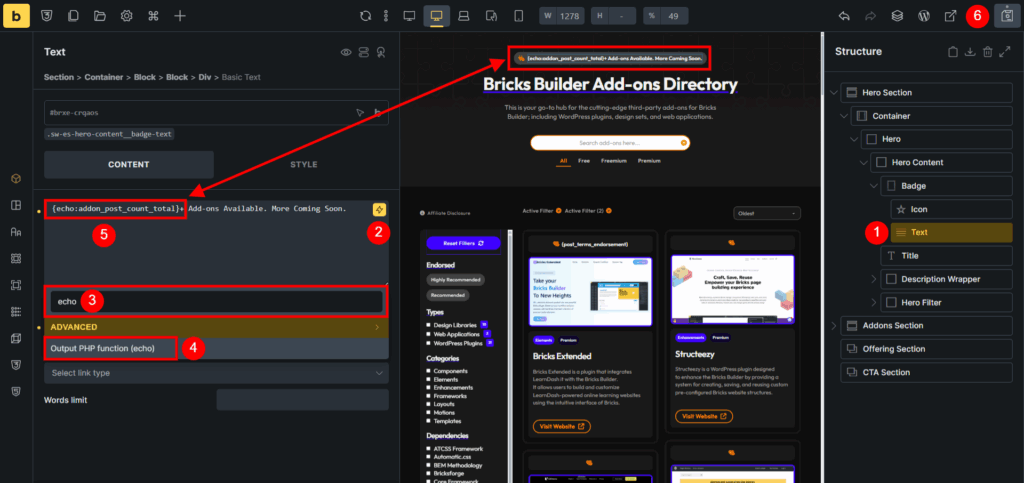The height and width of the screenshot is (483, 1024).
Task: Switch to the large desktop breakpoint
Action: click(x=409, y=16)
